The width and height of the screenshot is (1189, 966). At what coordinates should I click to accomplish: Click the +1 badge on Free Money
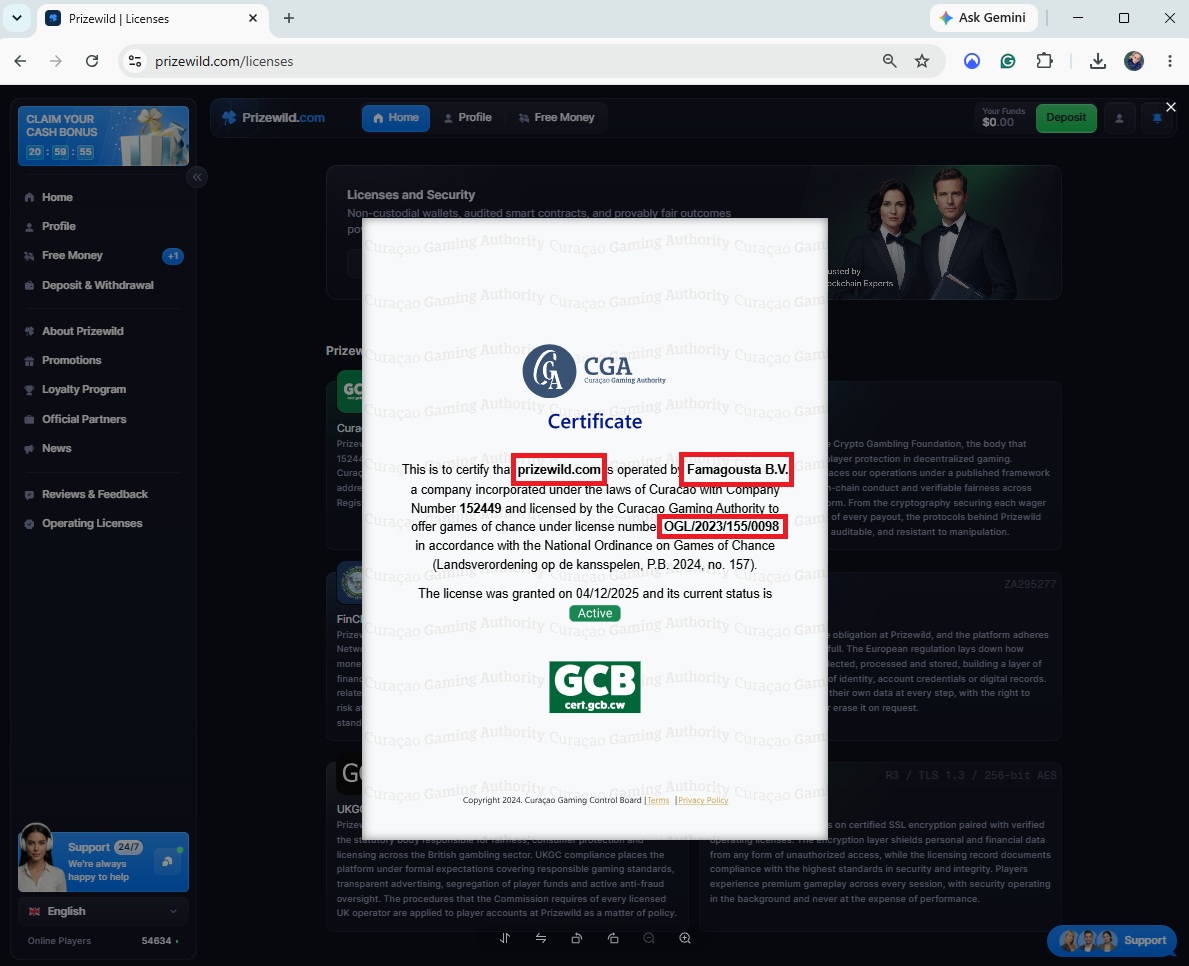[173, 256]
